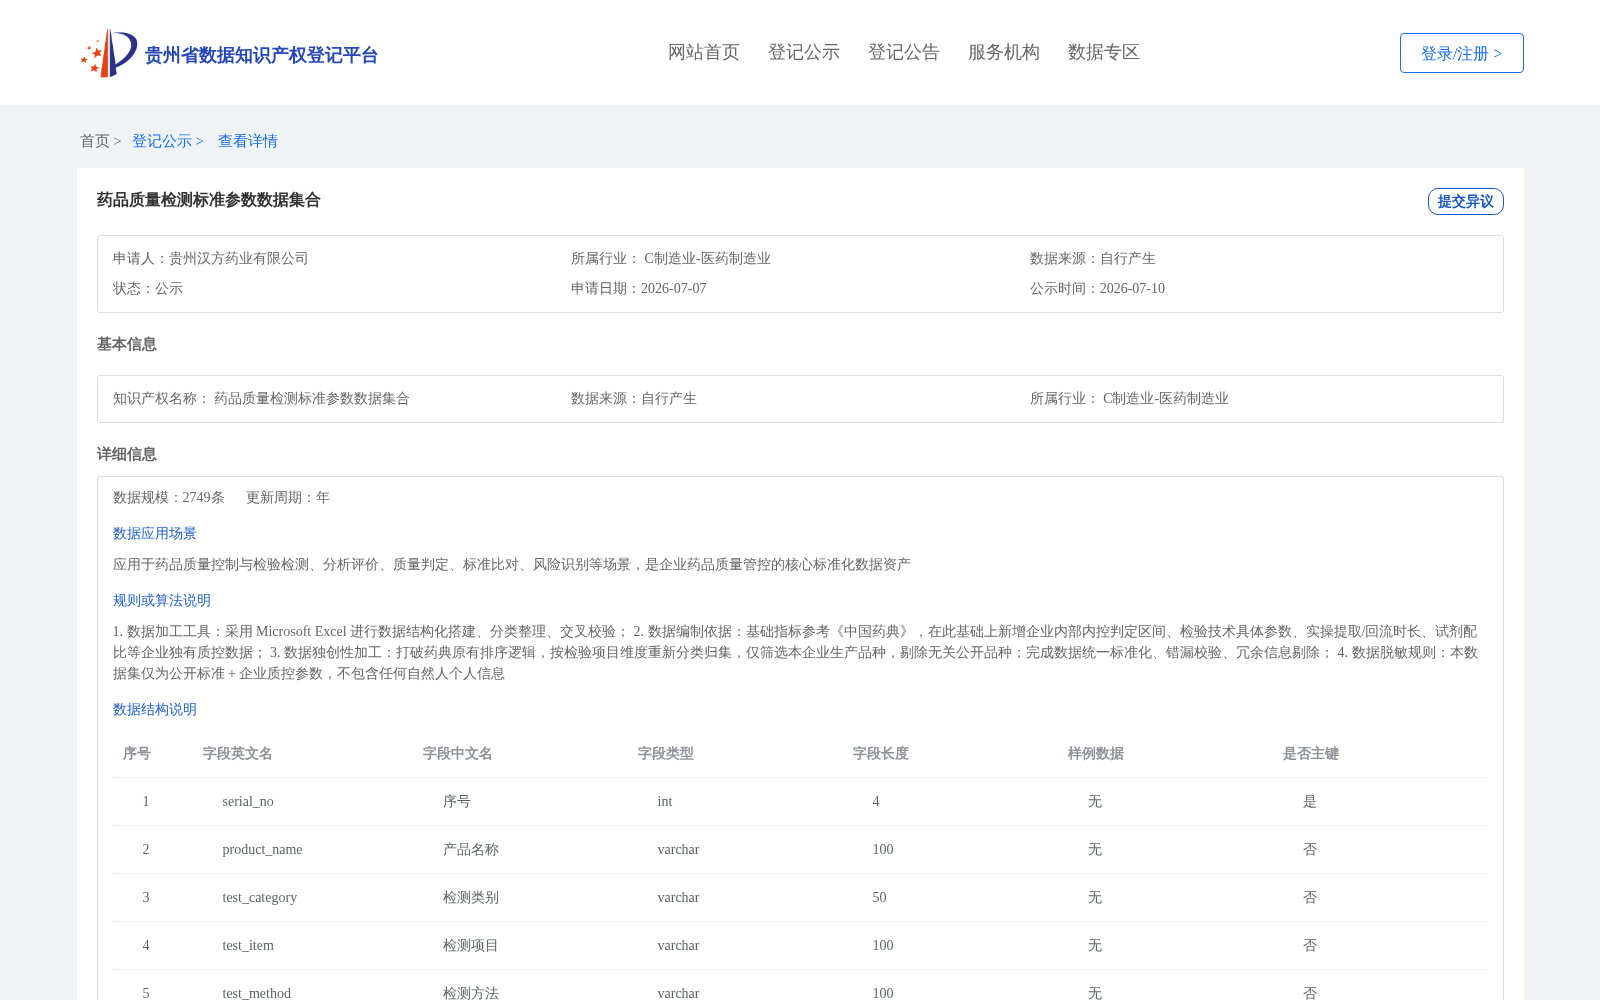Click 数据结构说明 subheading
The width and height of the screenshot is (1600, 1000).
[155, 709]
